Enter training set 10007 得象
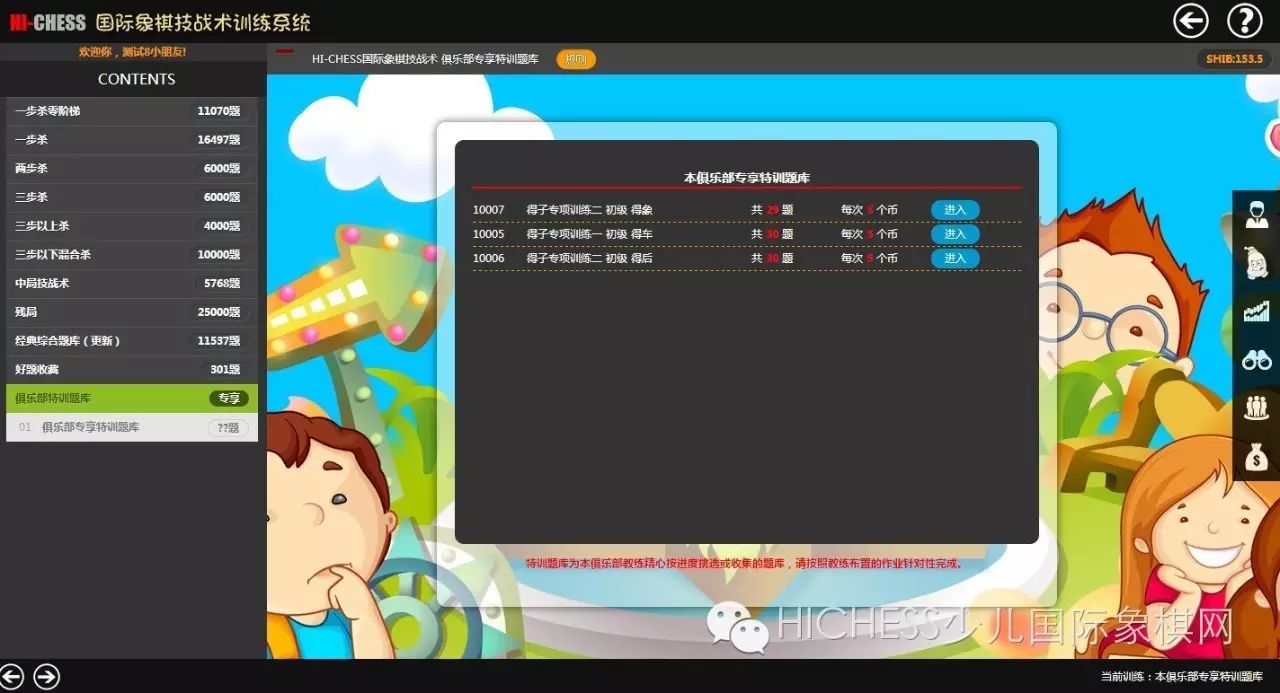This screenshot has height=693, width=1280. click(x=955, y=210)
